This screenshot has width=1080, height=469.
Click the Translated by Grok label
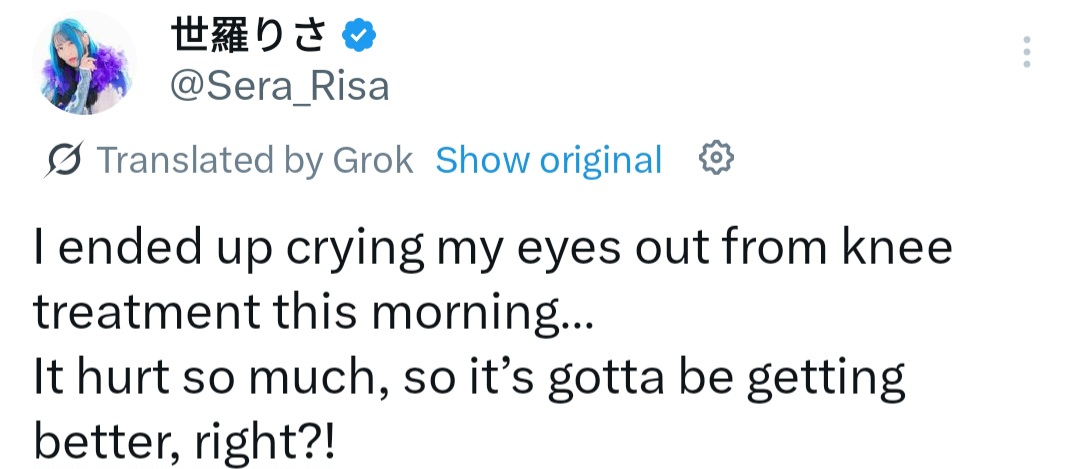click(x=254, y=160)
